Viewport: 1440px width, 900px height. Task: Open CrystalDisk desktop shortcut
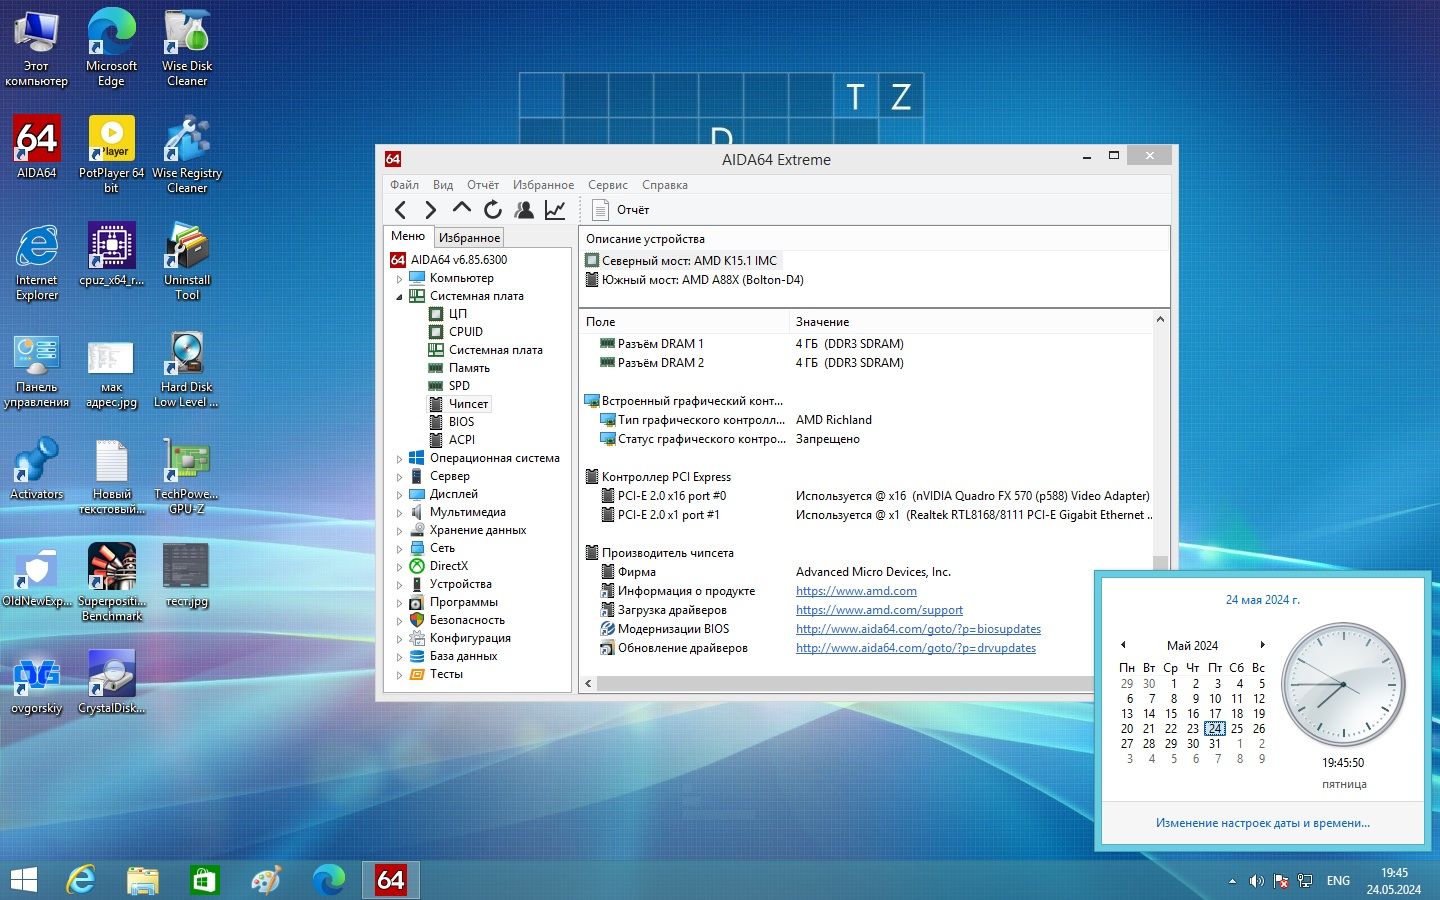pyautogui.click(x=112, y=682)
